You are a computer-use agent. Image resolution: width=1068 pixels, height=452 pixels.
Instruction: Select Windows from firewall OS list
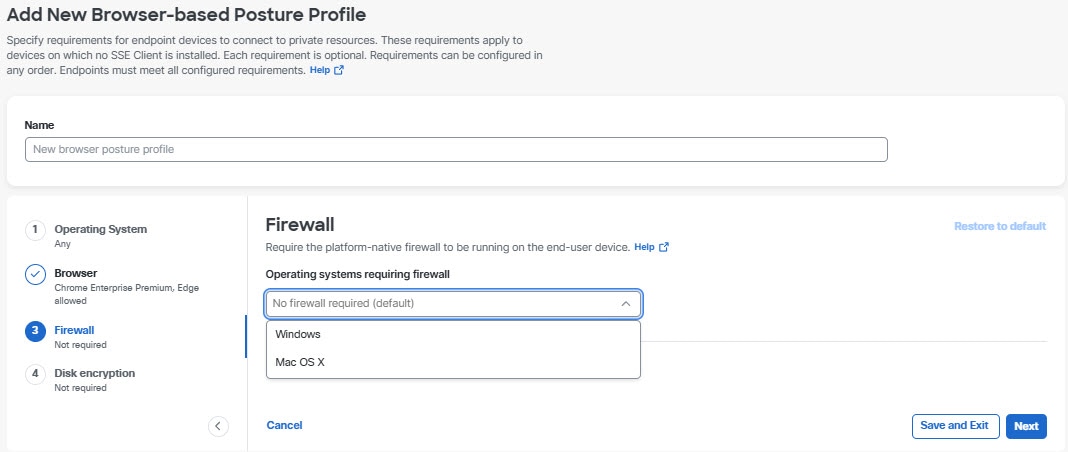click(453, 335)
